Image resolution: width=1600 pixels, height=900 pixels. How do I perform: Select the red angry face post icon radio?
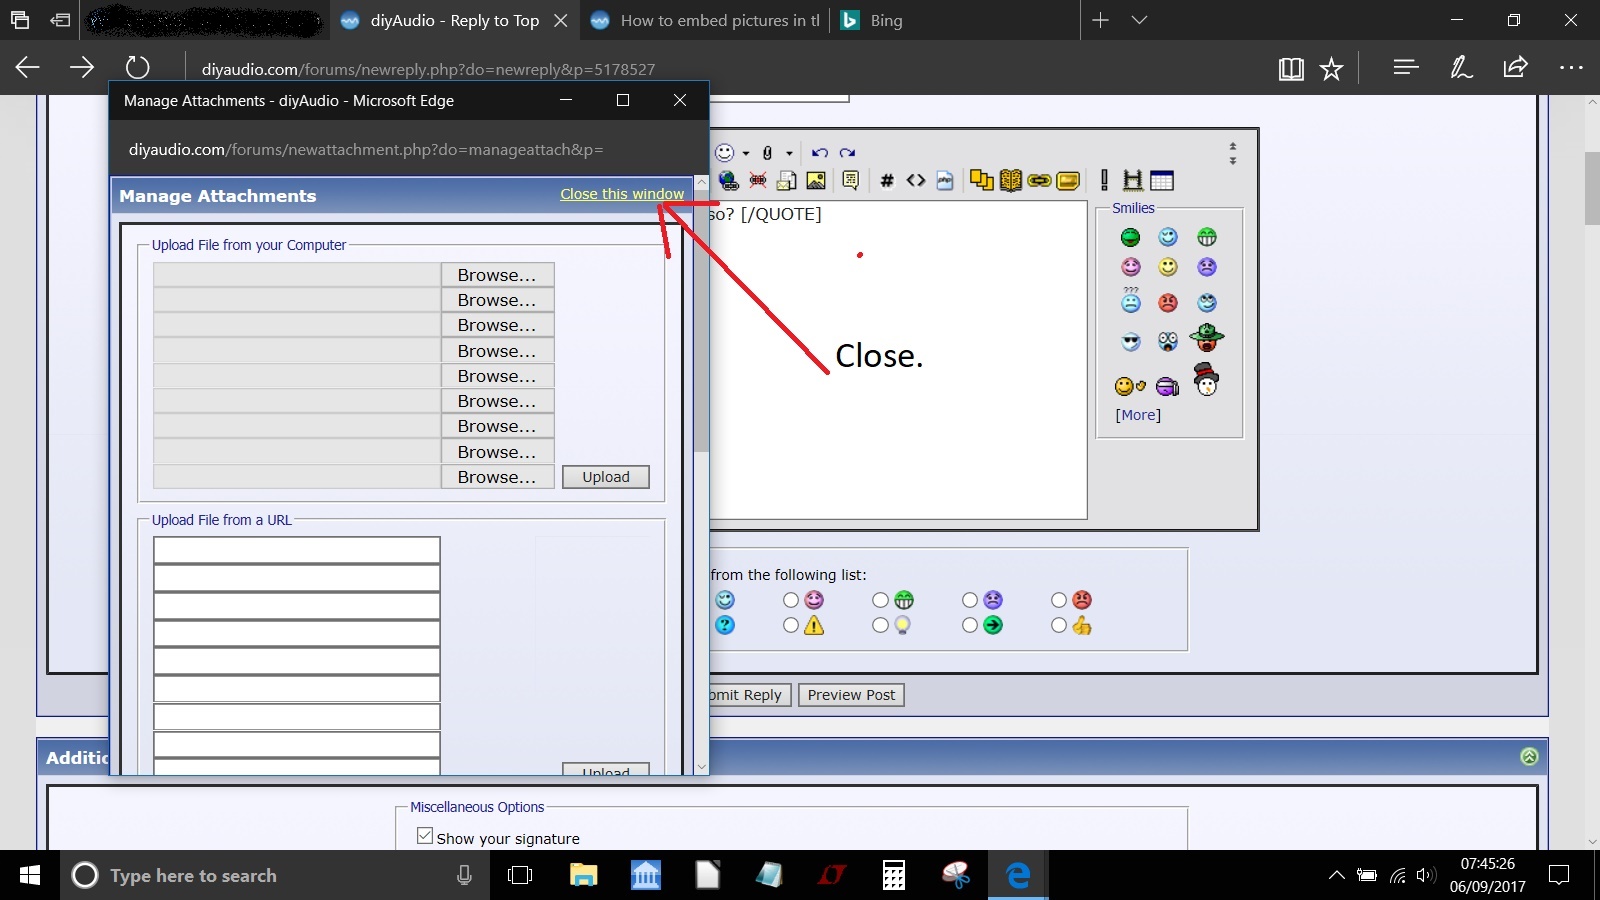[1059, 600]
